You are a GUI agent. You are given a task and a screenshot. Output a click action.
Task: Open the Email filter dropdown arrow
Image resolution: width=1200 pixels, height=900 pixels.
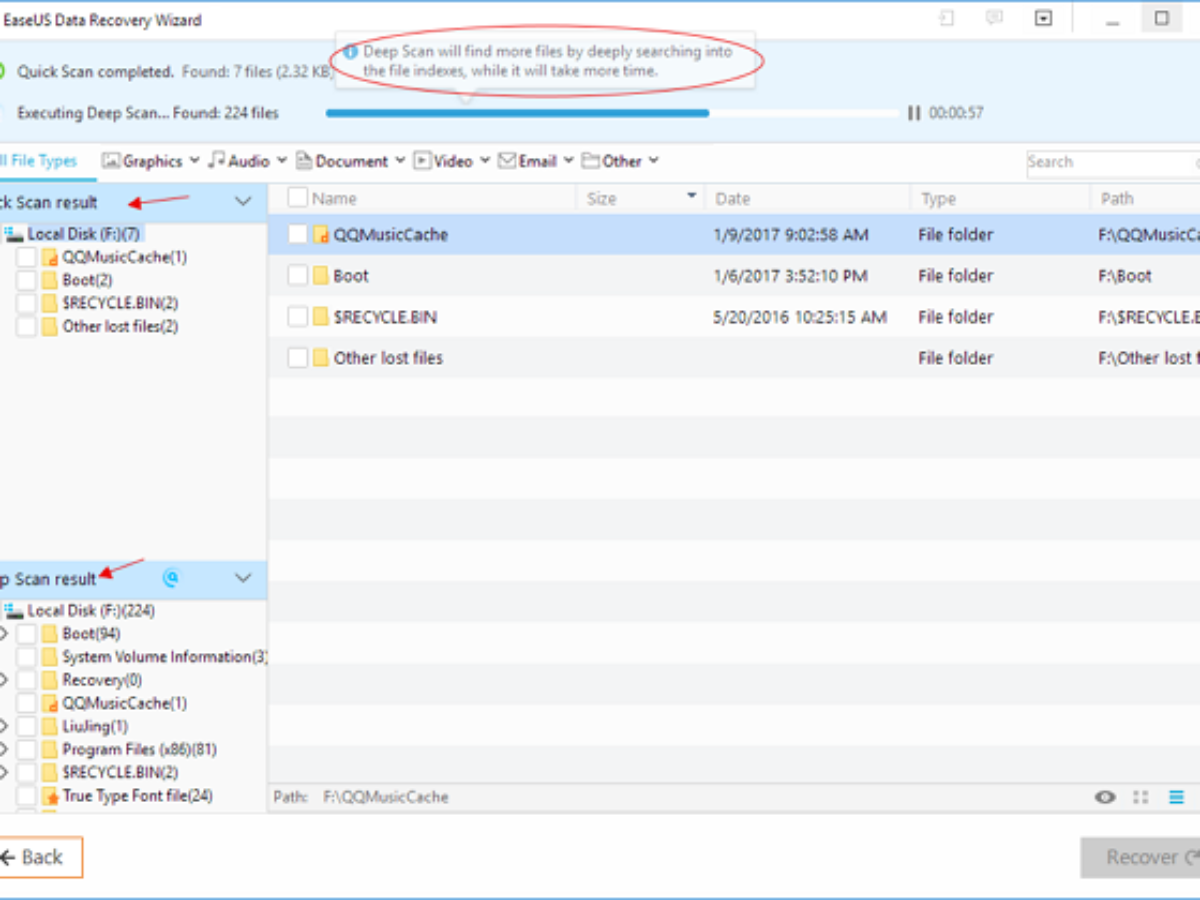tap(569, 161)
